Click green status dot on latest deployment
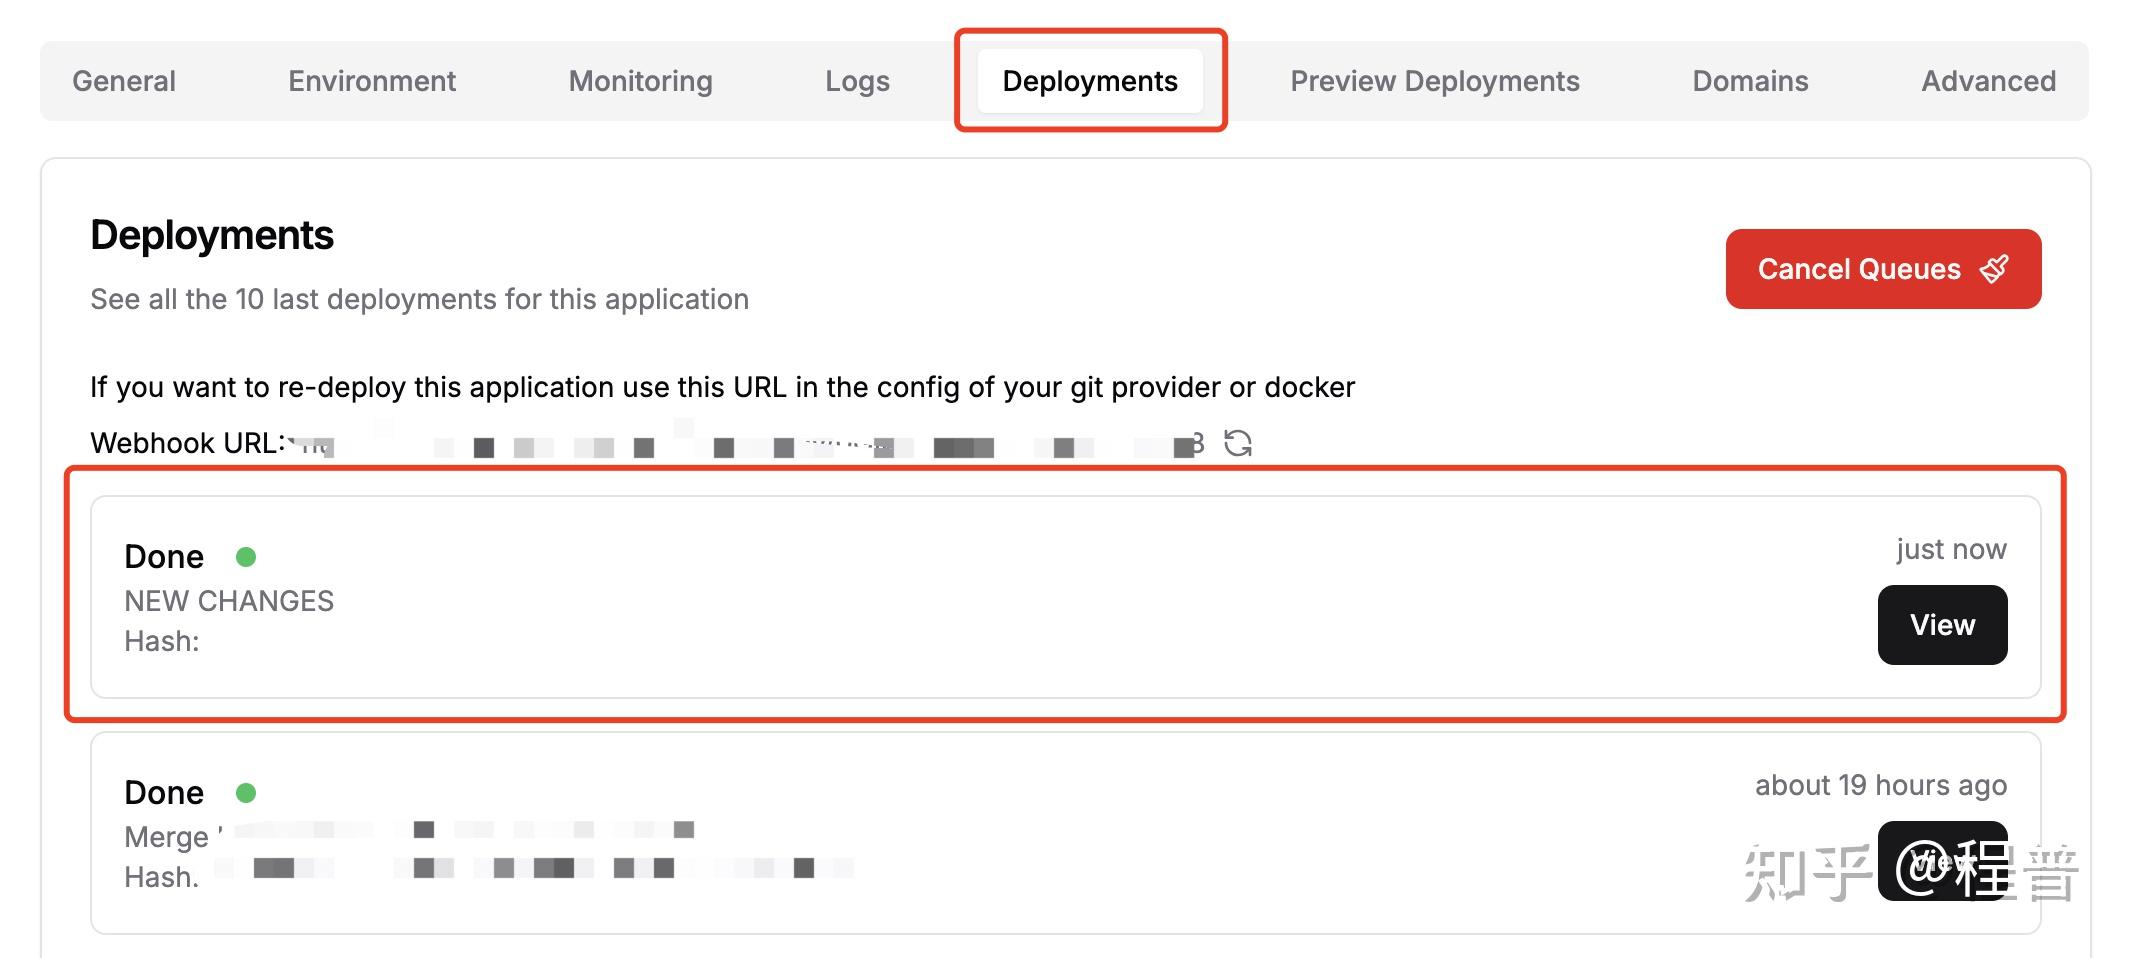This screenshot has height=958, width=2134. [x=246, y=556]
